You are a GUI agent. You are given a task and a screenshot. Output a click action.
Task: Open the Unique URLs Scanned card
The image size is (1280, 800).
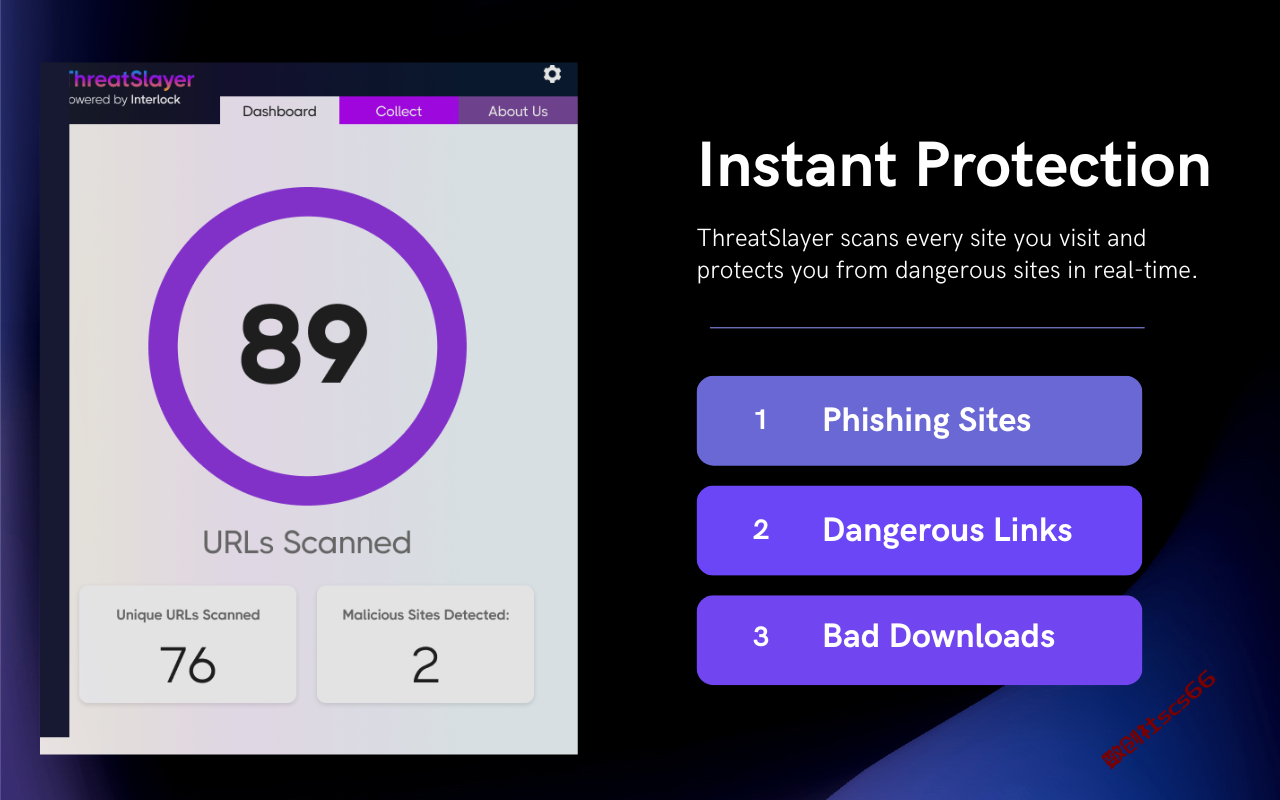(x=188, y=644)
